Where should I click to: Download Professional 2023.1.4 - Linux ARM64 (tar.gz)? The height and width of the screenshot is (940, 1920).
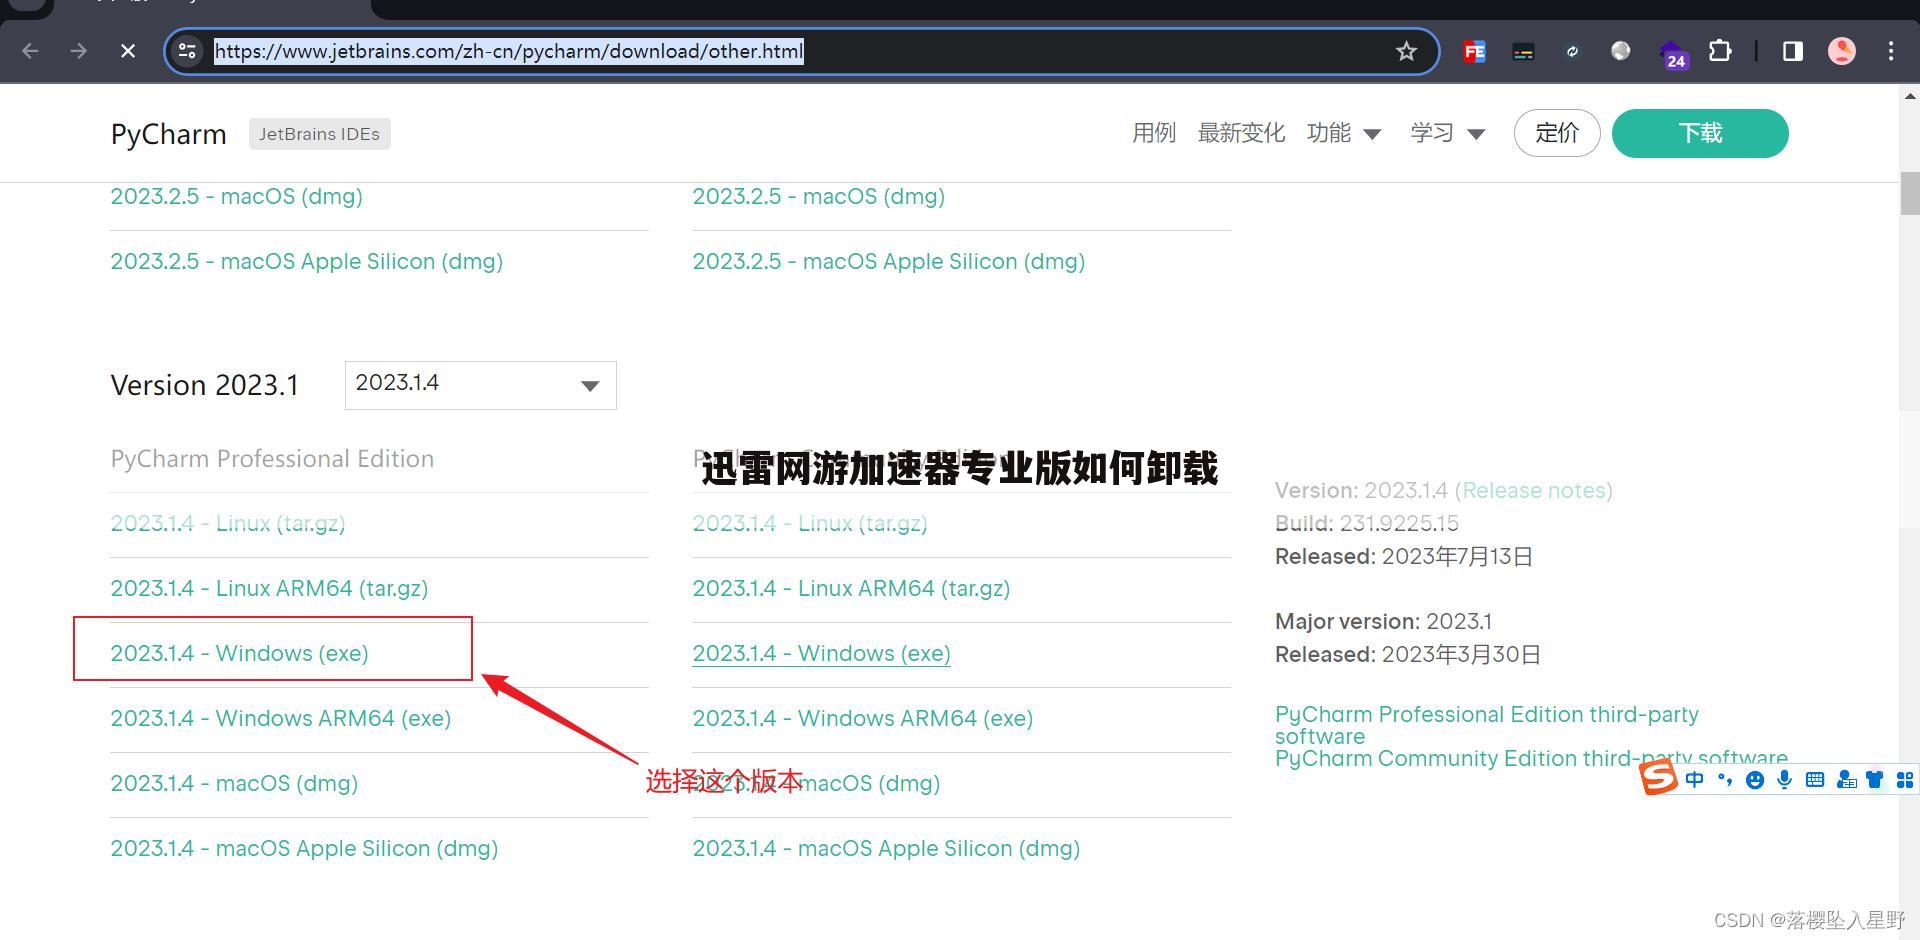pyautogui.click(x=269, y=588)
